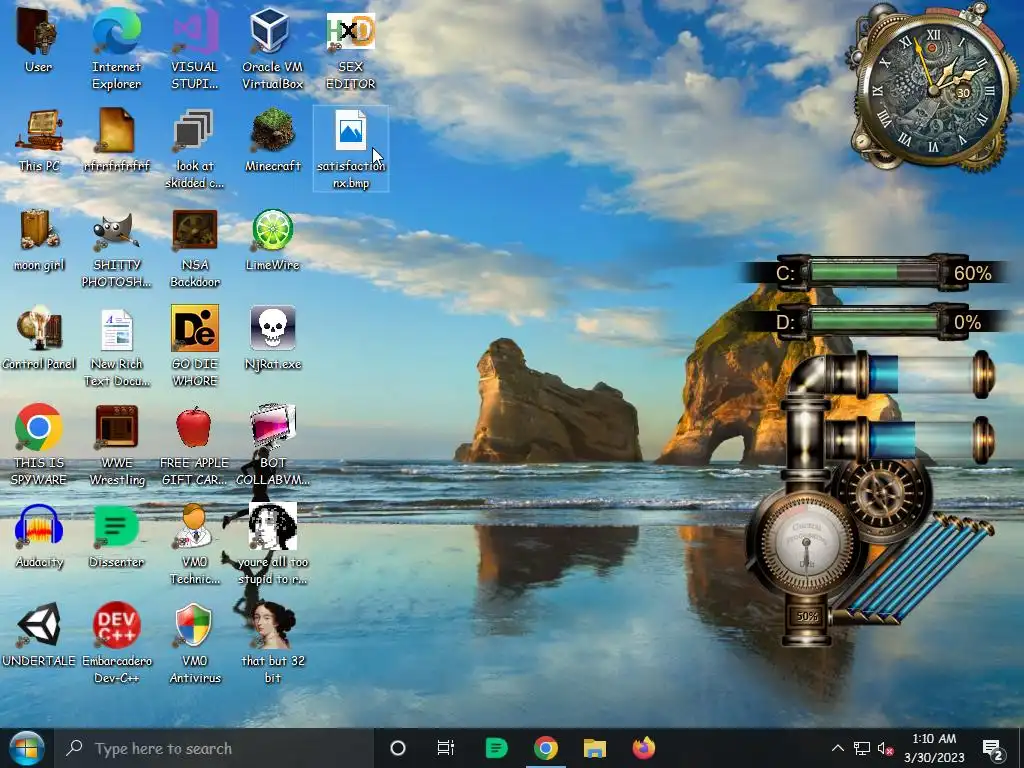
Task: Focus the Type here to search box
Action: (215, 748)
